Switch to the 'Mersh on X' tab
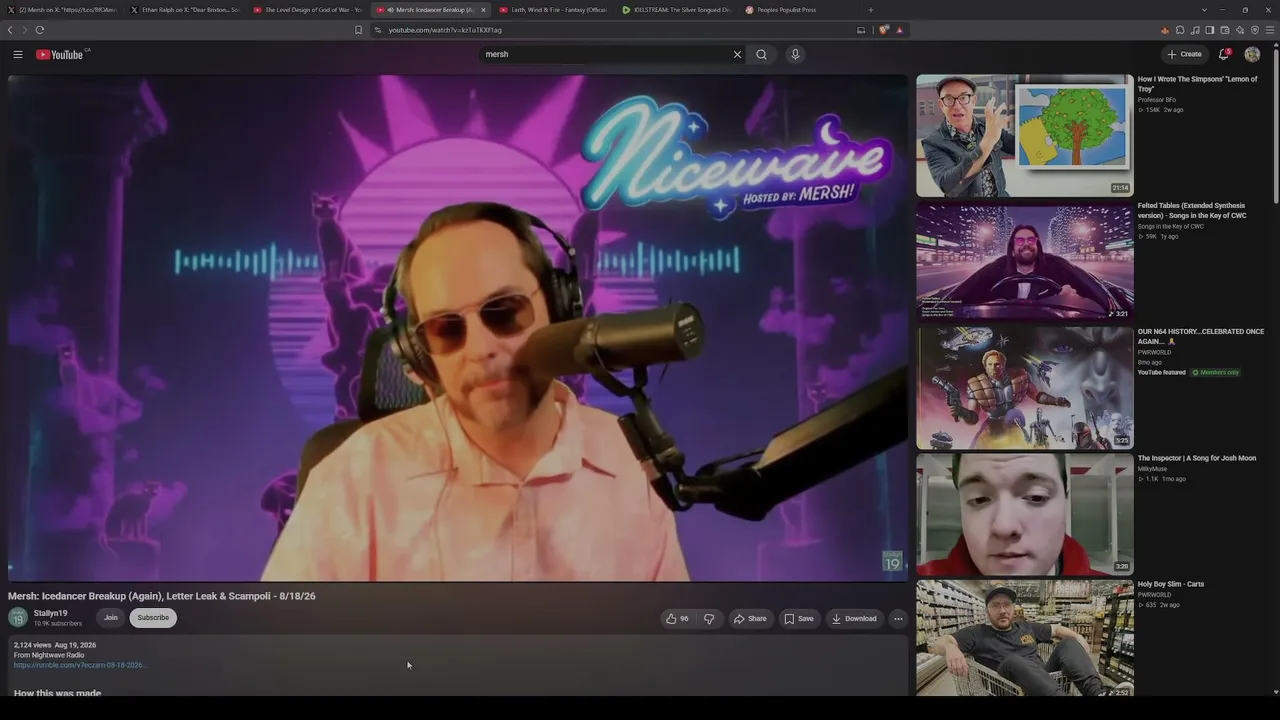Image resolution: width=1280 pixels, height=720 pixels. [x=62, y=10]
